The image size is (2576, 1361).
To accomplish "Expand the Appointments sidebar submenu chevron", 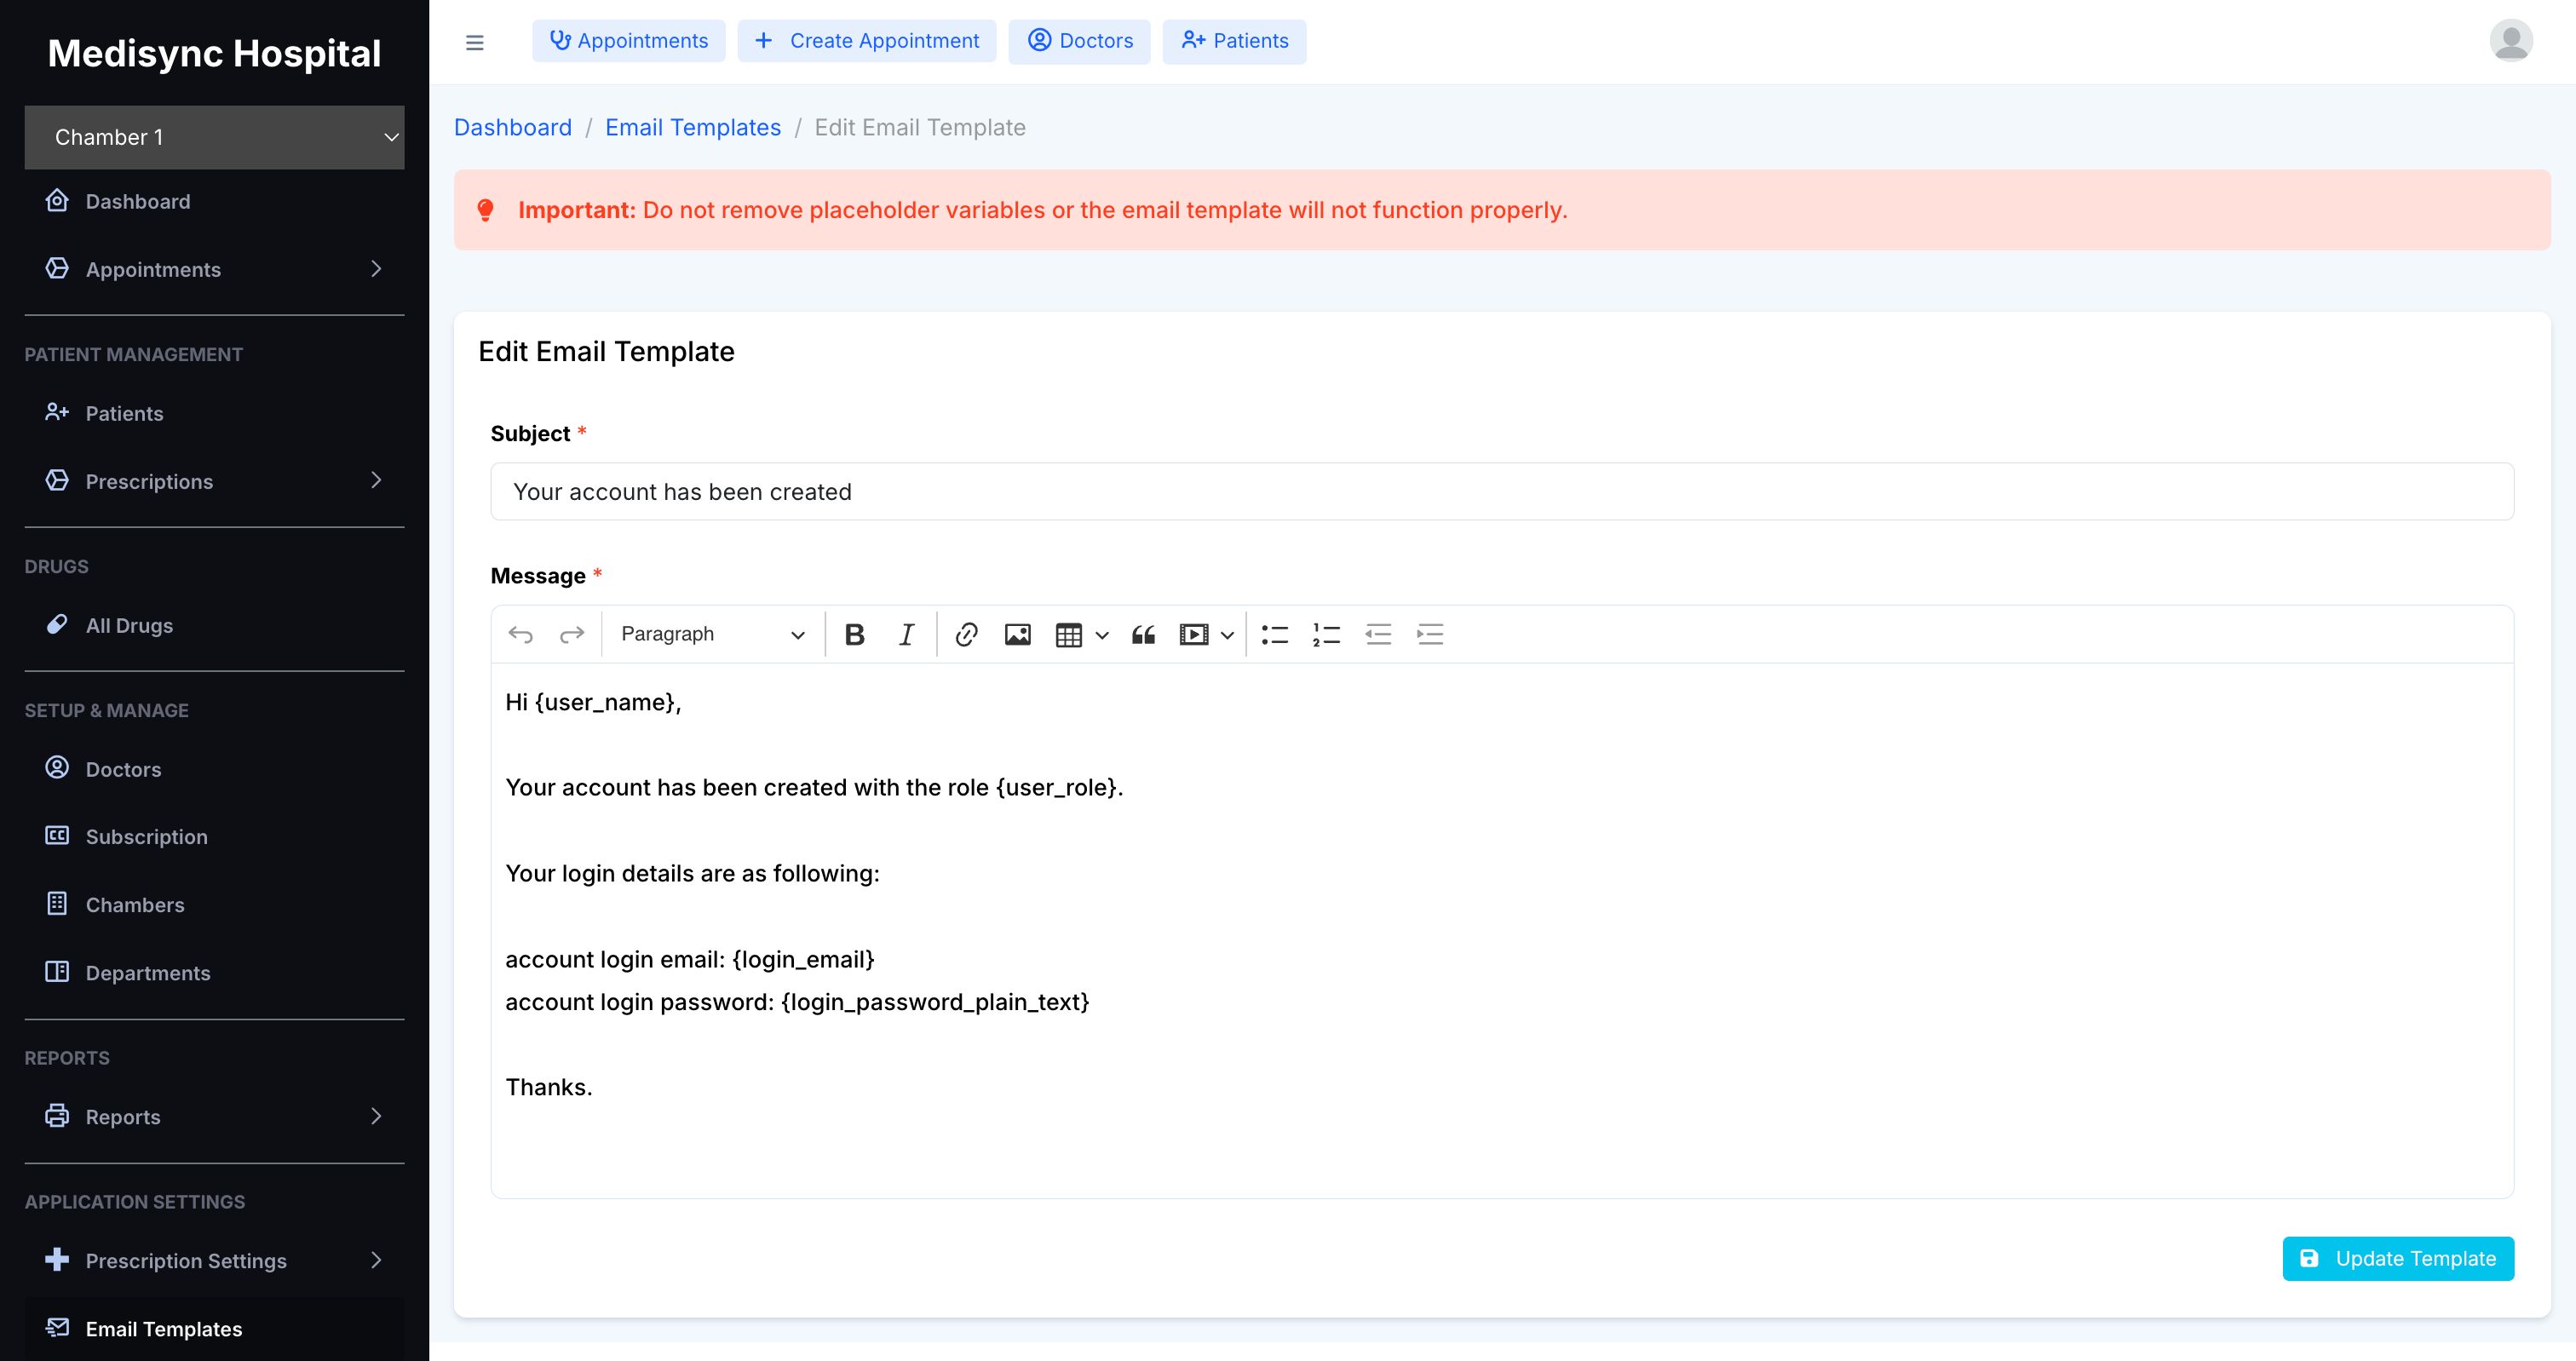I will coord(376,269).
